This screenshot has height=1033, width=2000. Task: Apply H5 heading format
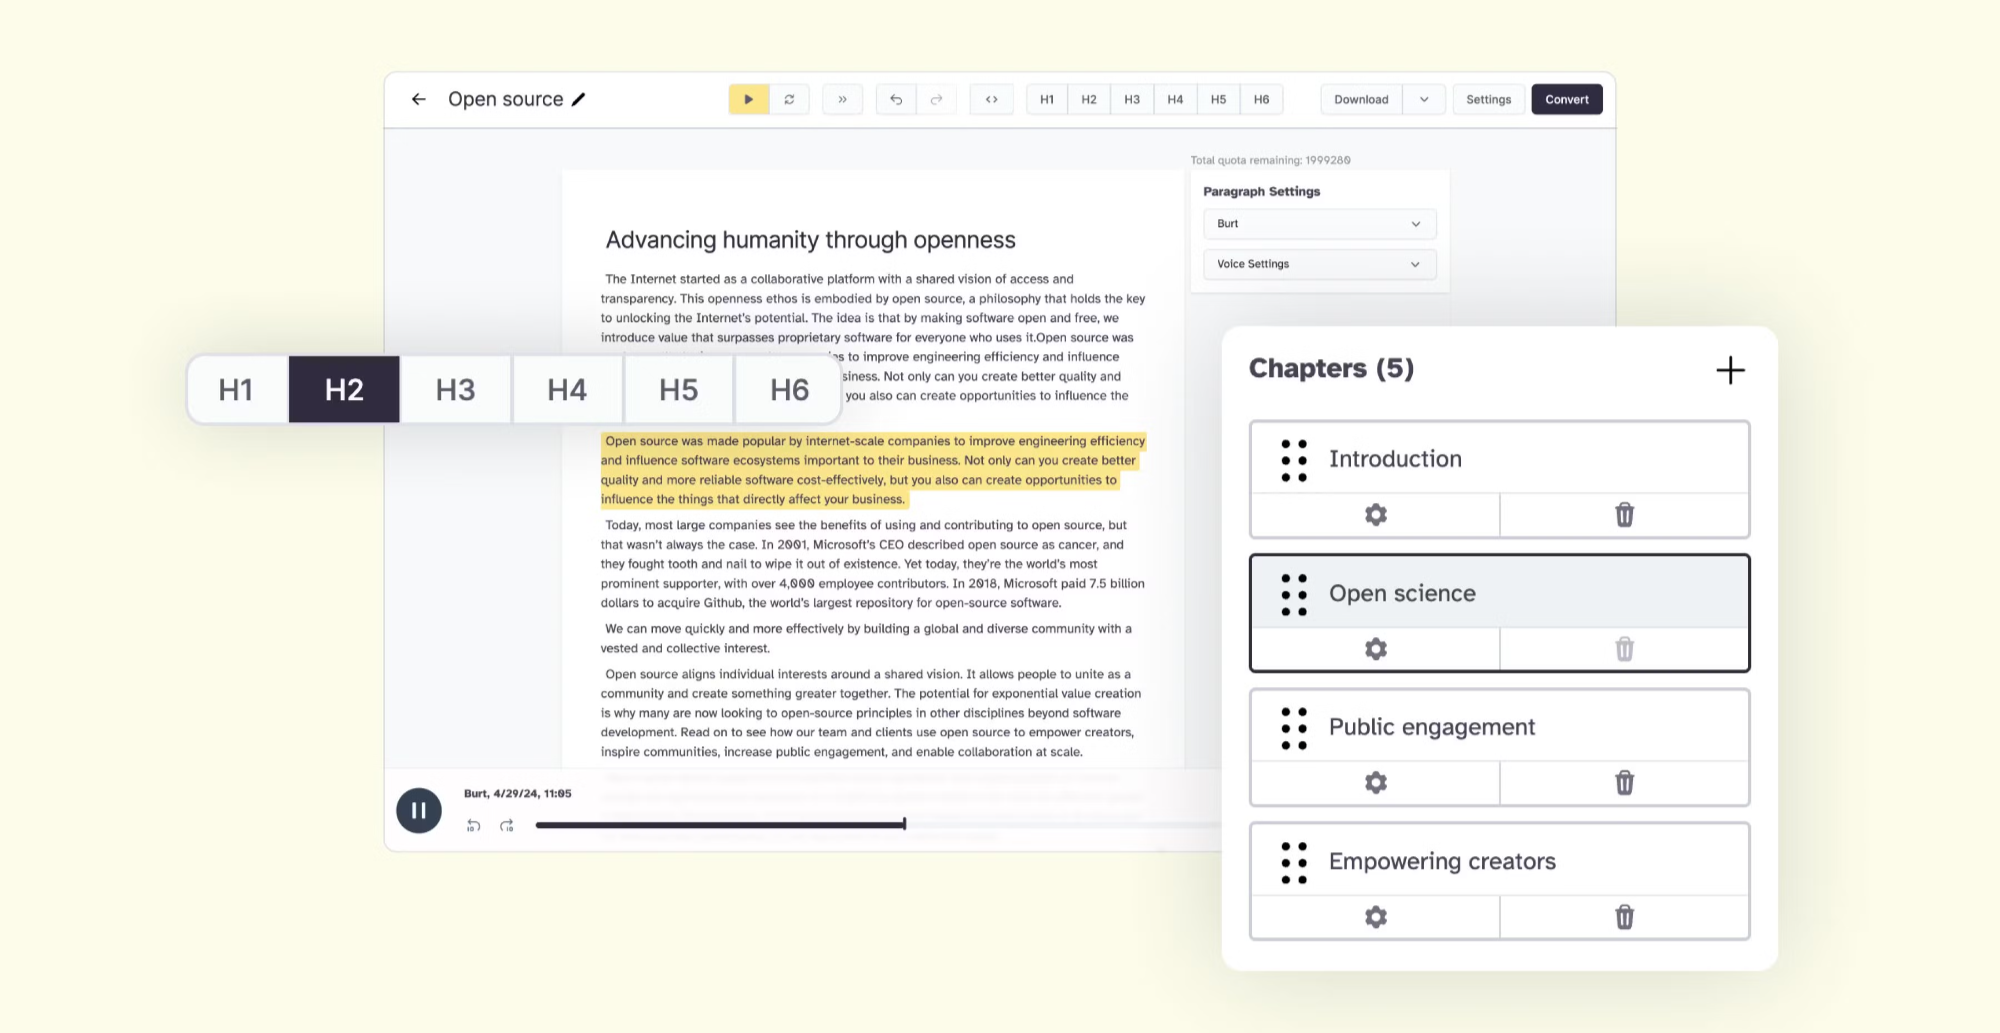[x=678, y=389]
